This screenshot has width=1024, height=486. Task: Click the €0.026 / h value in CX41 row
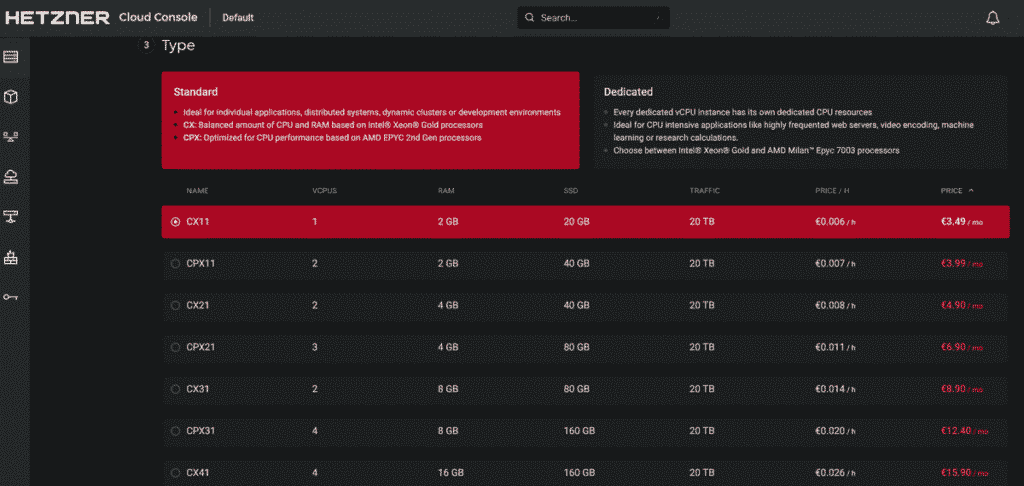pos(835,473)
